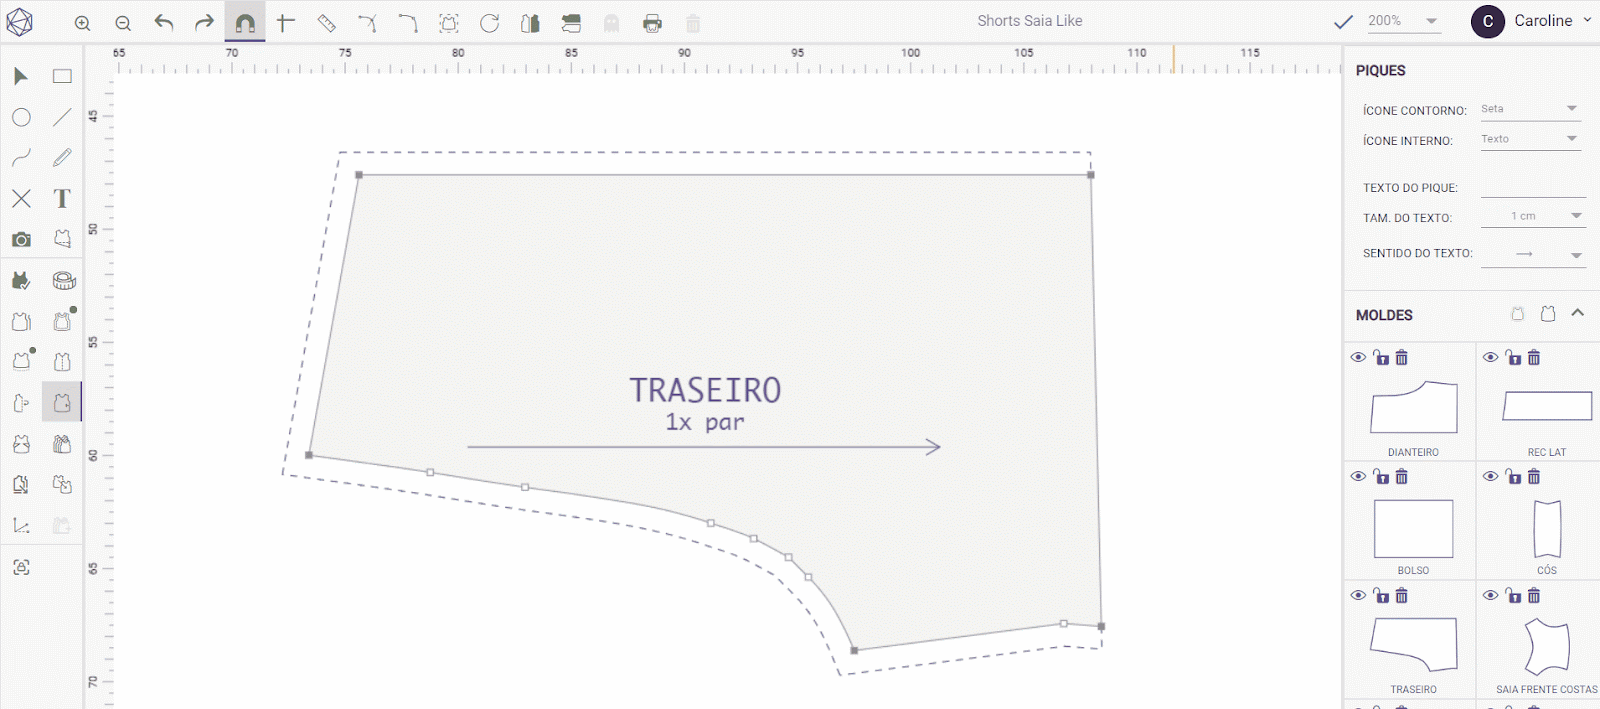Click the "1x par" text on canvas
The width and height of the screenshot is (1600, 709).
click(x=705, y=422)
